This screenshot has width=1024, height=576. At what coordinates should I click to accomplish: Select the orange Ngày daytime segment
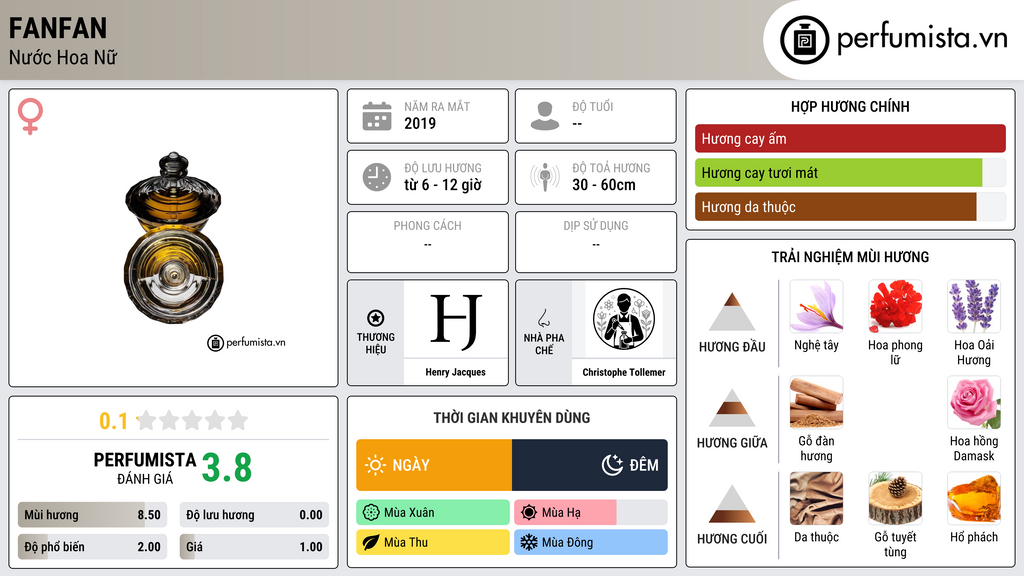tap(434, 465)
